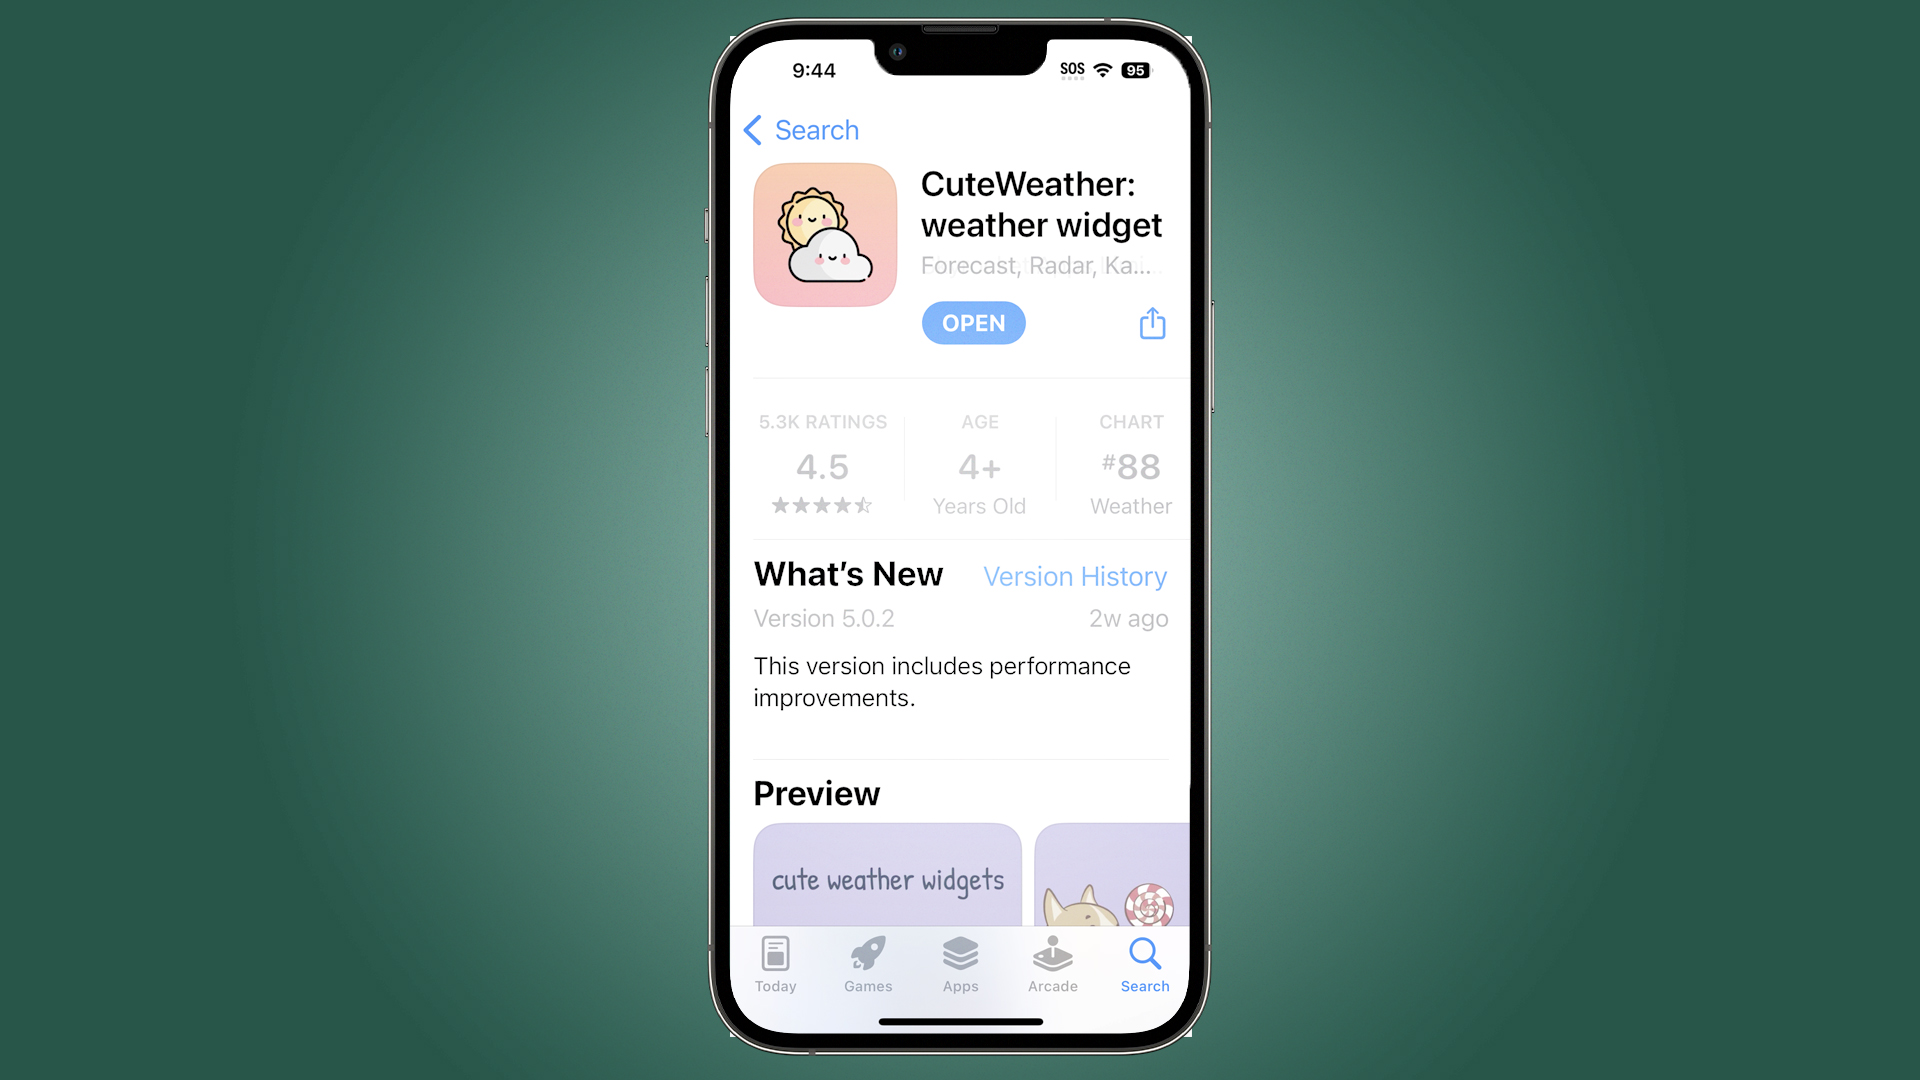The width and height of the screenshot is (1920, 1080).
Task: Tap the 4+ age rating badge
Action: pos(977,464)
